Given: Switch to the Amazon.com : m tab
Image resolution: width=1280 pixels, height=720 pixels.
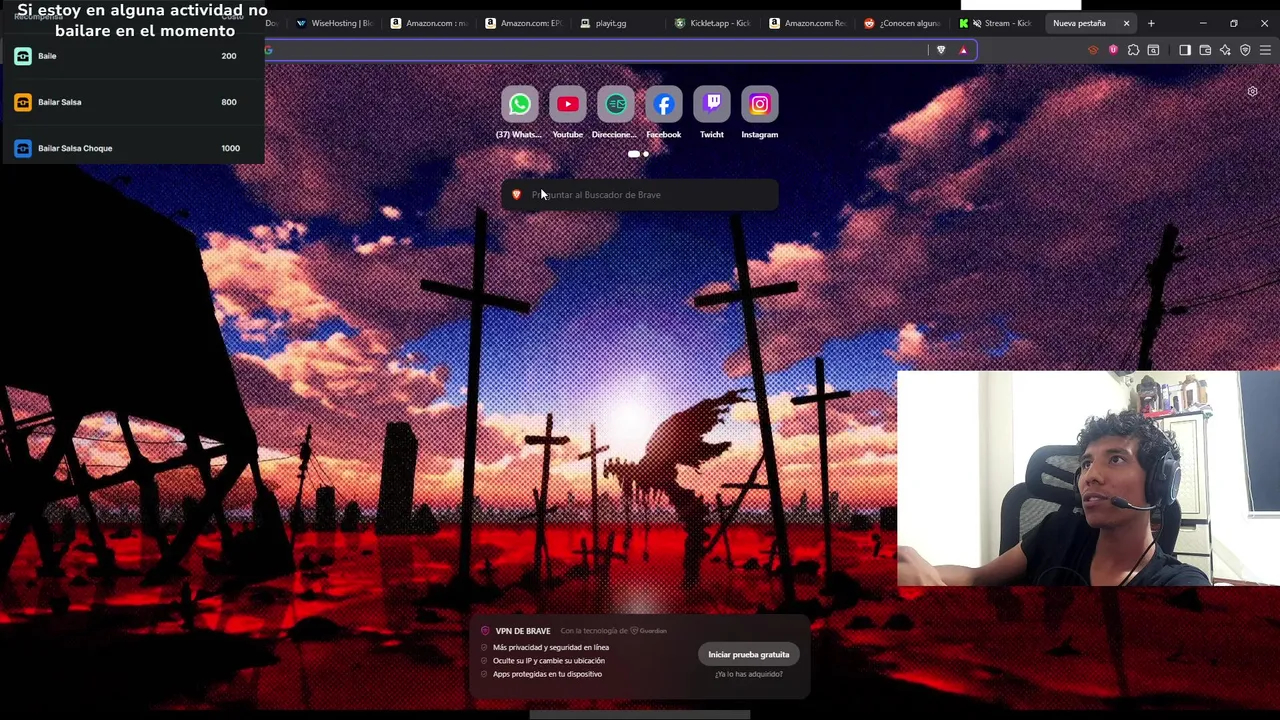Looking at the screenshot, I should [x=429, y=23].
